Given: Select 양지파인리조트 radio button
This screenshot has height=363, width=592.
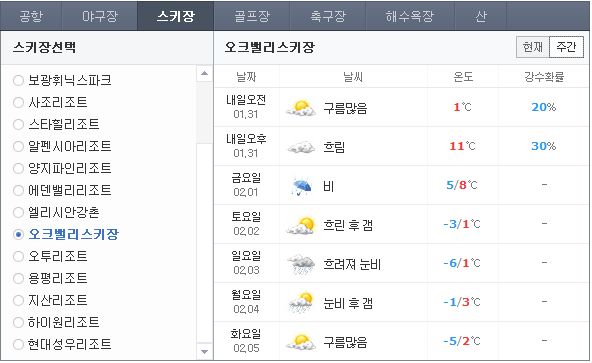Looking at the screenshot, I should 18,168.
